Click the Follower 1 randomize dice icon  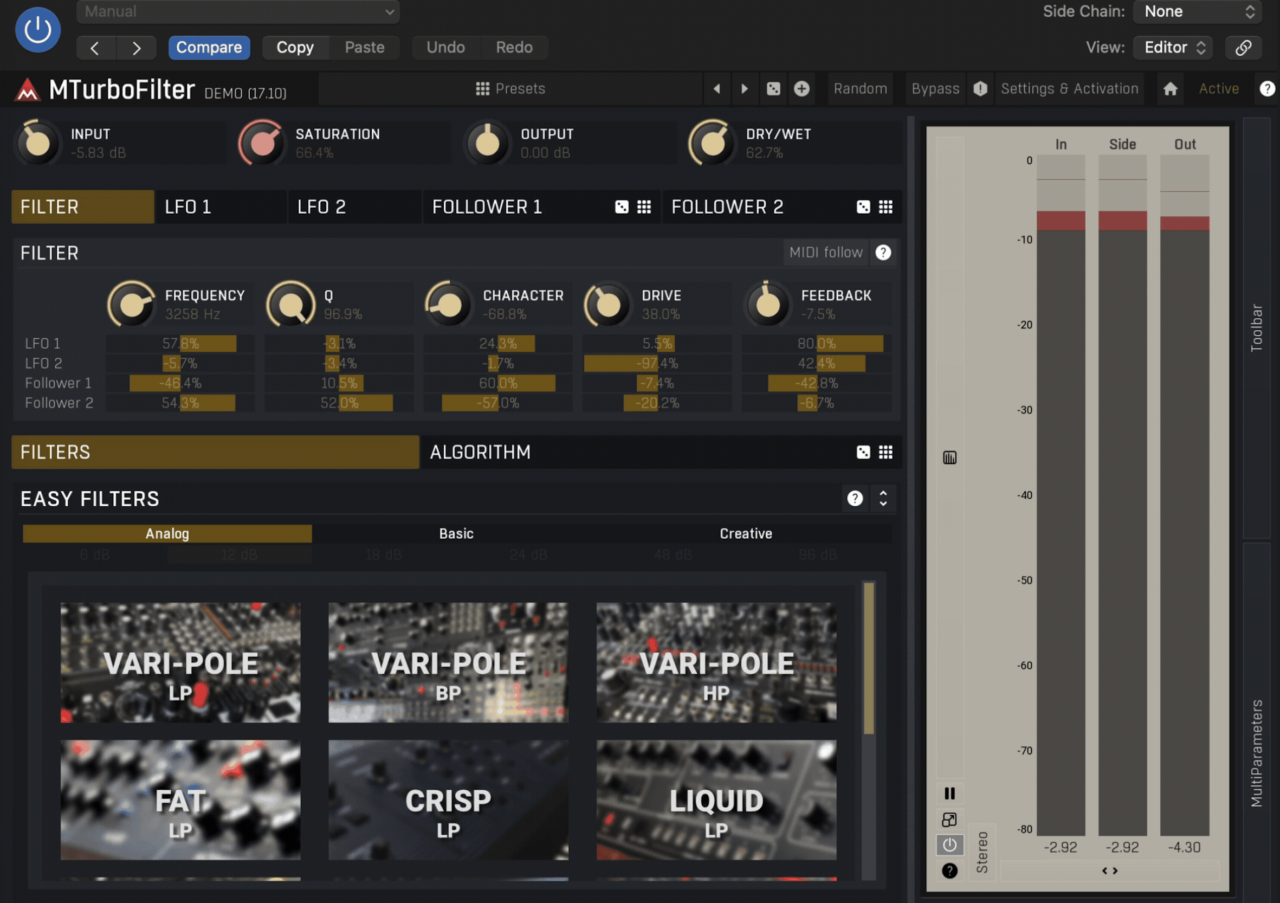[622, 207]
